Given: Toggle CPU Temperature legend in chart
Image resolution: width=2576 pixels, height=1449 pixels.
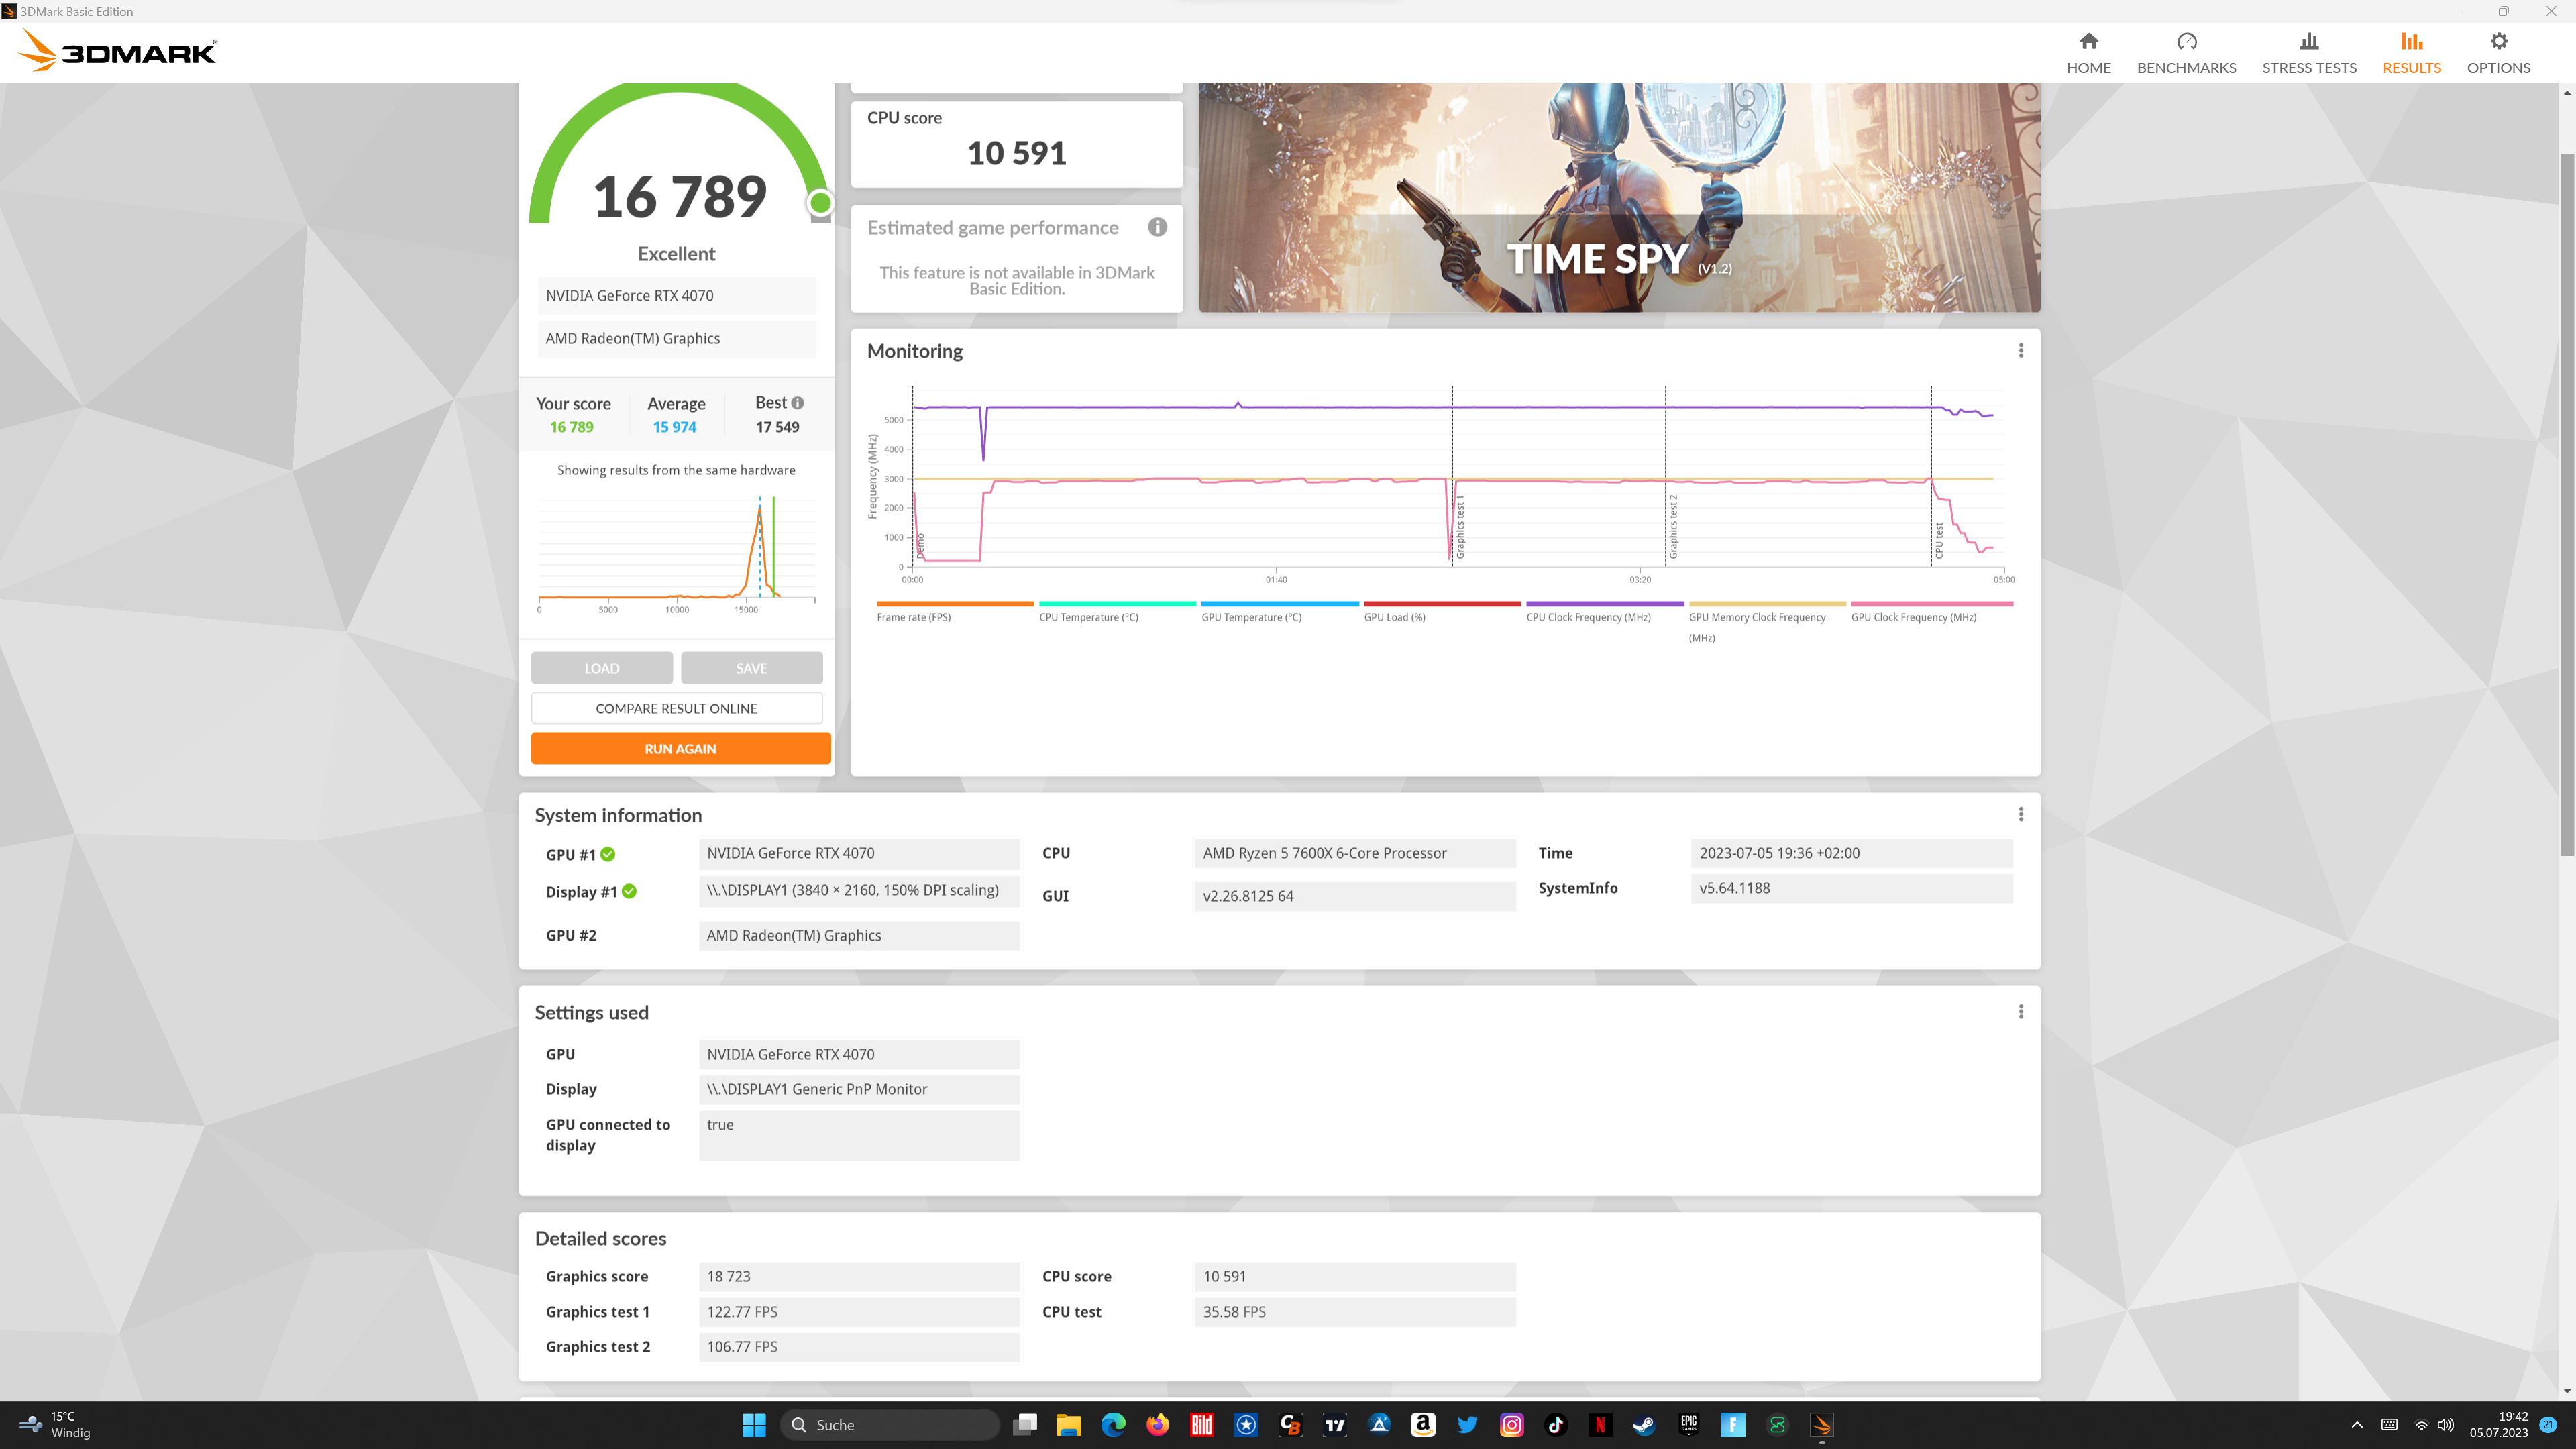Looking at the screenshot, I should click(x=1088, y=617).
